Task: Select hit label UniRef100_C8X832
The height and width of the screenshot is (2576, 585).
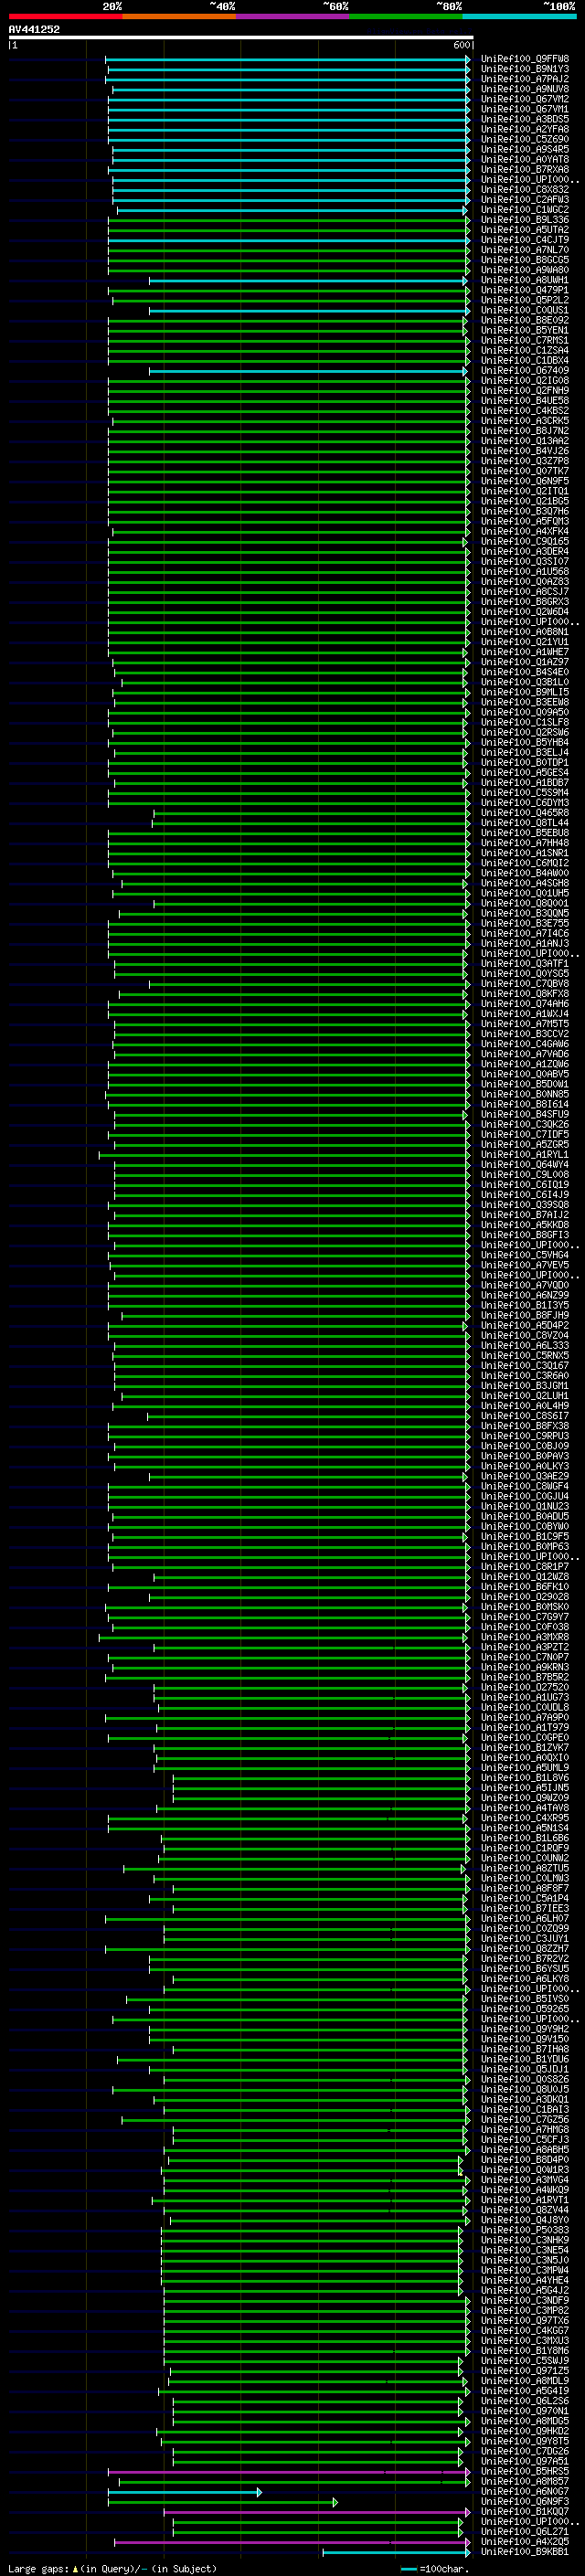Action: [x=525, y=189]
